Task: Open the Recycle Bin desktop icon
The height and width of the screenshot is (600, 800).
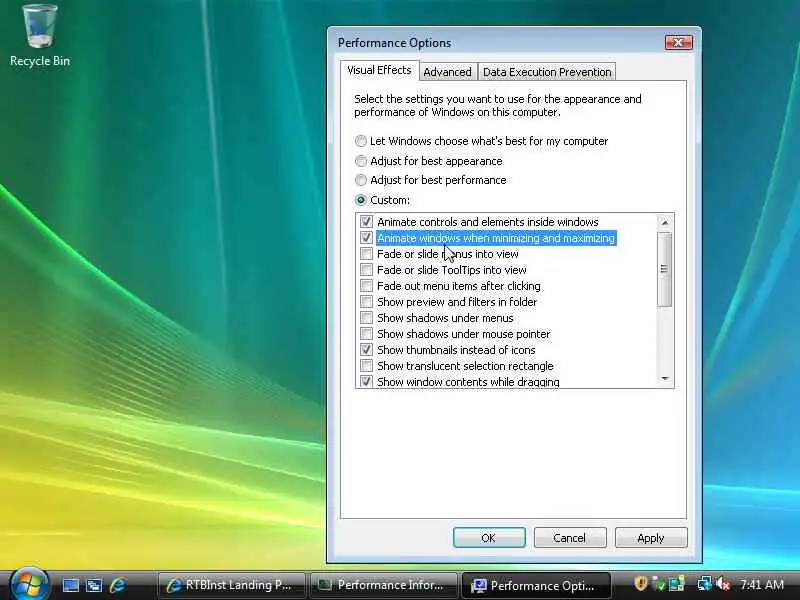Action: coord(40,36)
